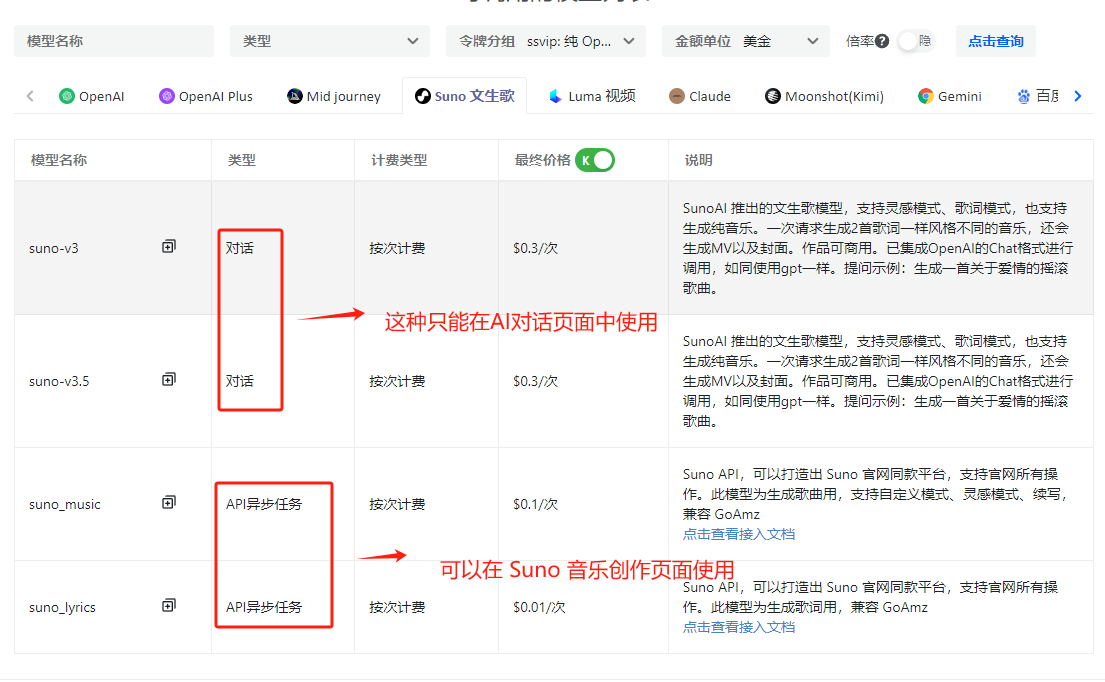Switch to the OpenAI tab

[x=92, y=97]
